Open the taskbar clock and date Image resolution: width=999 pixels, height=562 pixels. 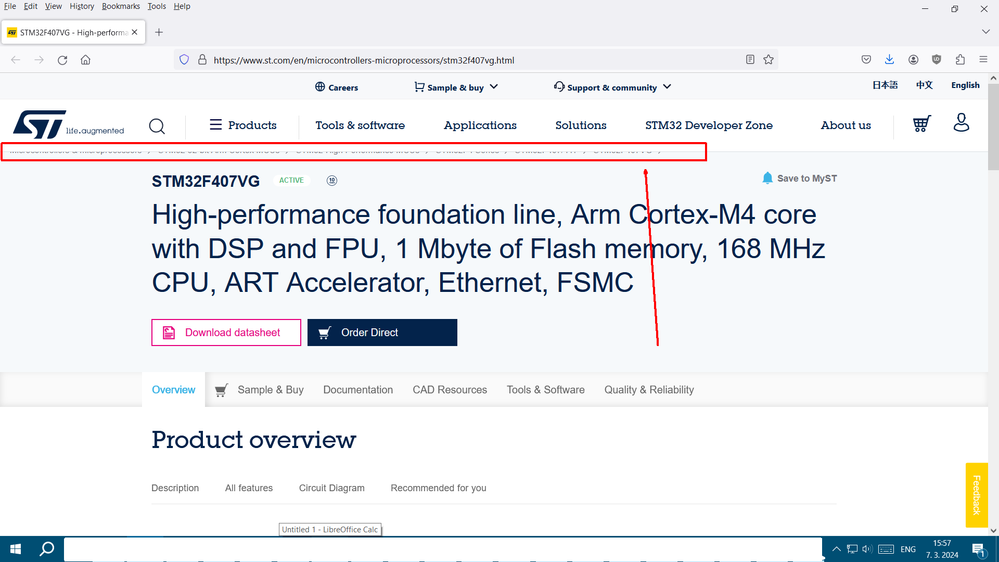tap(942, 549)
